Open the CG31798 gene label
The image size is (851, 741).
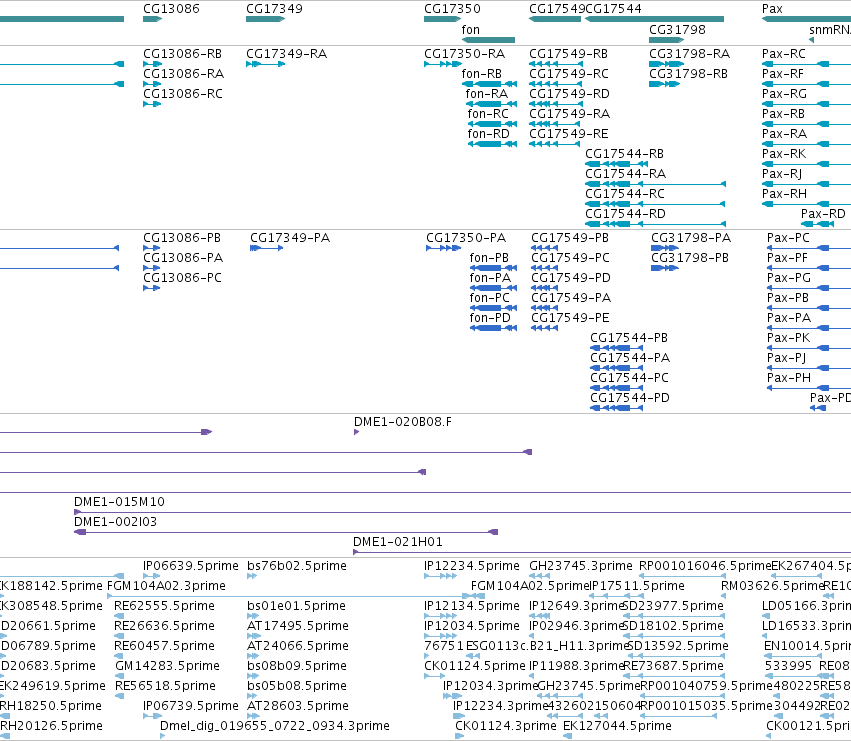(x=677, y=30)
